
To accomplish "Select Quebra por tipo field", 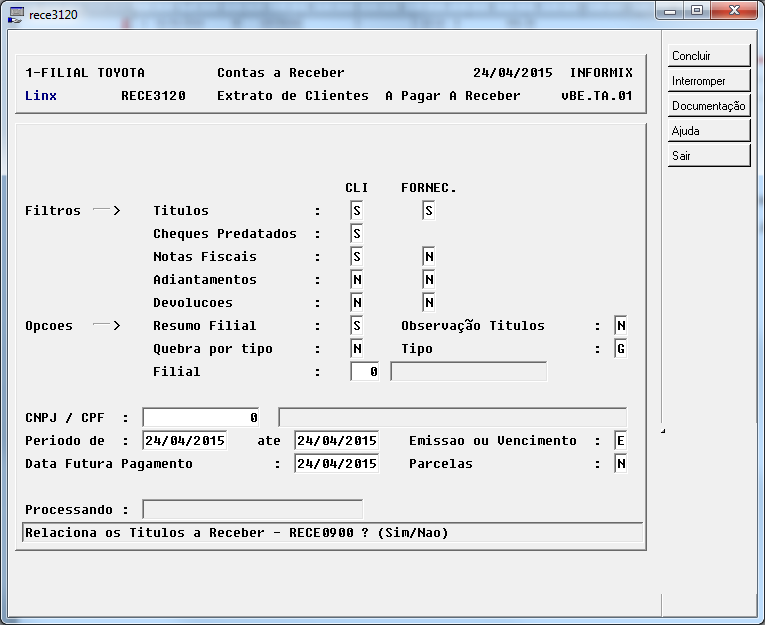I will (357, 348).
